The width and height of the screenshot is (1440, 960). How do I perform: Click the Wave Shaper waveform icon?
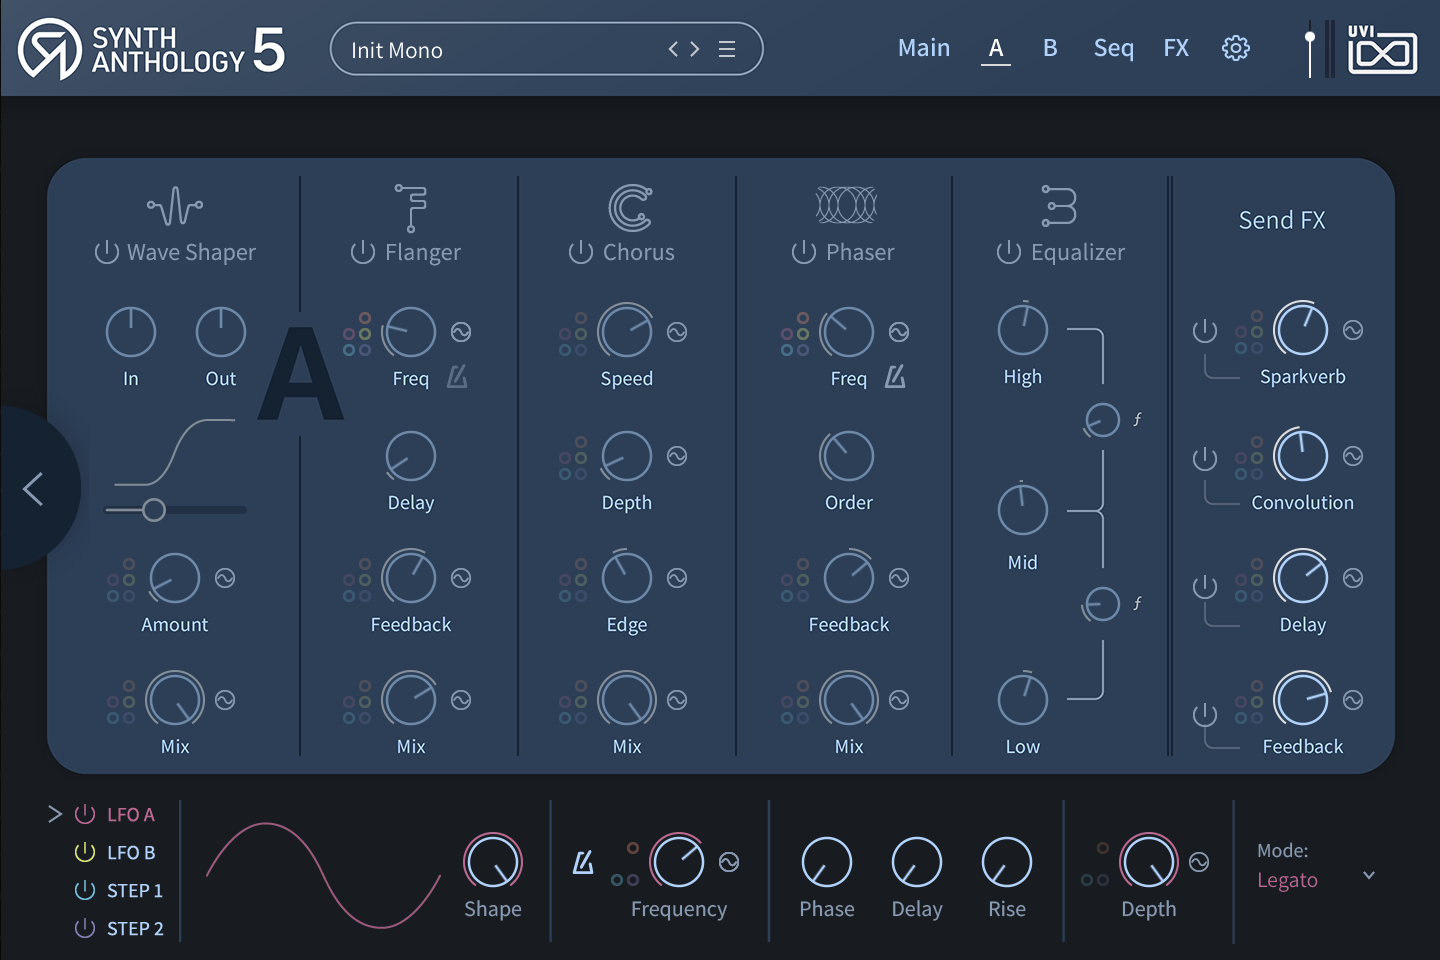point(175,207)
